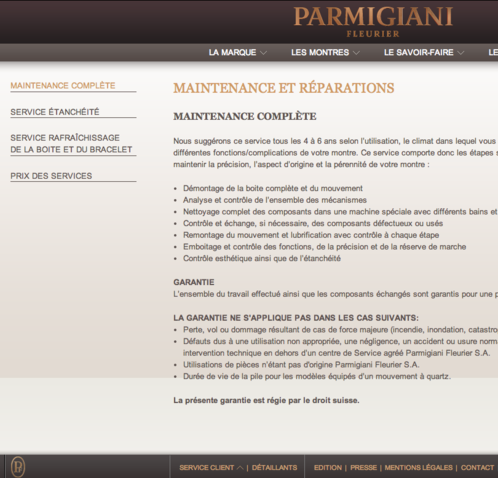Open the EDITION footer link
Viewport: 498px width, 478px height.
328,468
